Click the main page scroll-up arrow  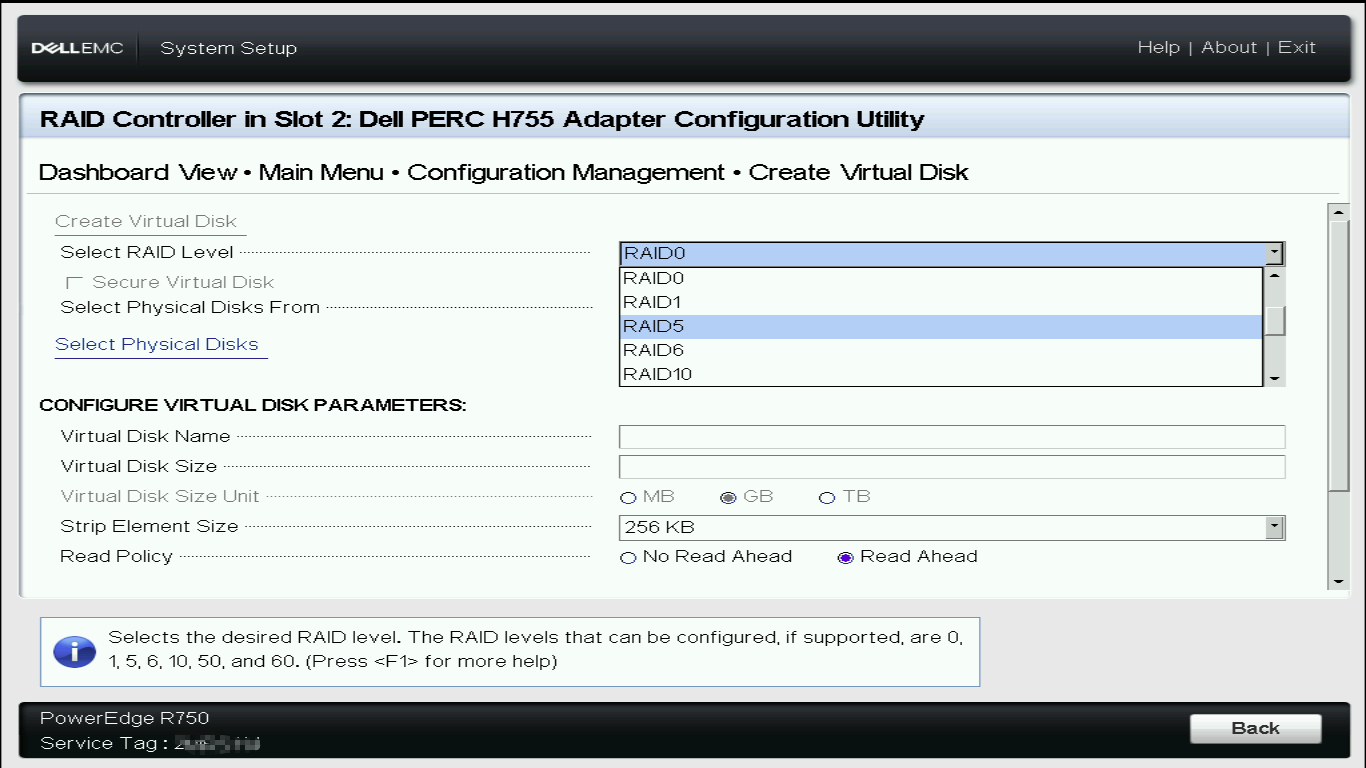click(x=1337, y=212)
